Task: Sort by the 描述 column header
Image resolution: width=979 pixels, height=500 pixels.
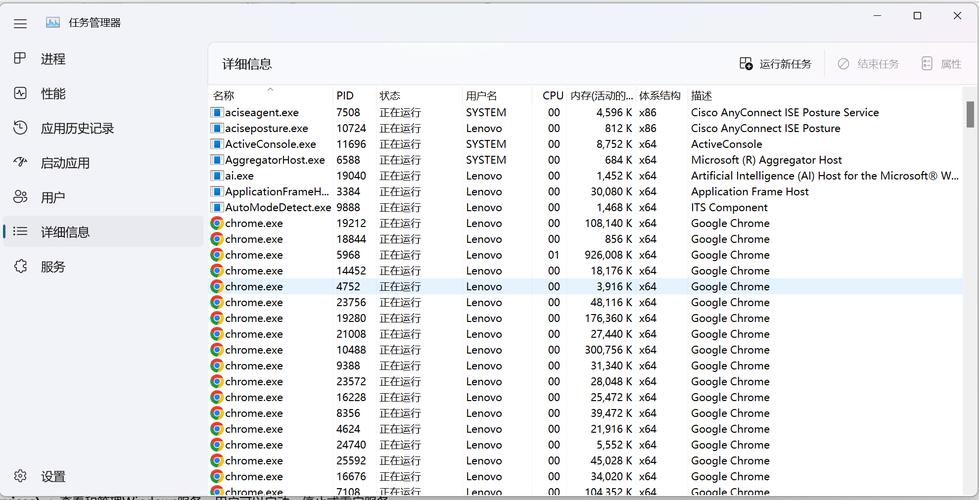Action: tap(824, 96)
